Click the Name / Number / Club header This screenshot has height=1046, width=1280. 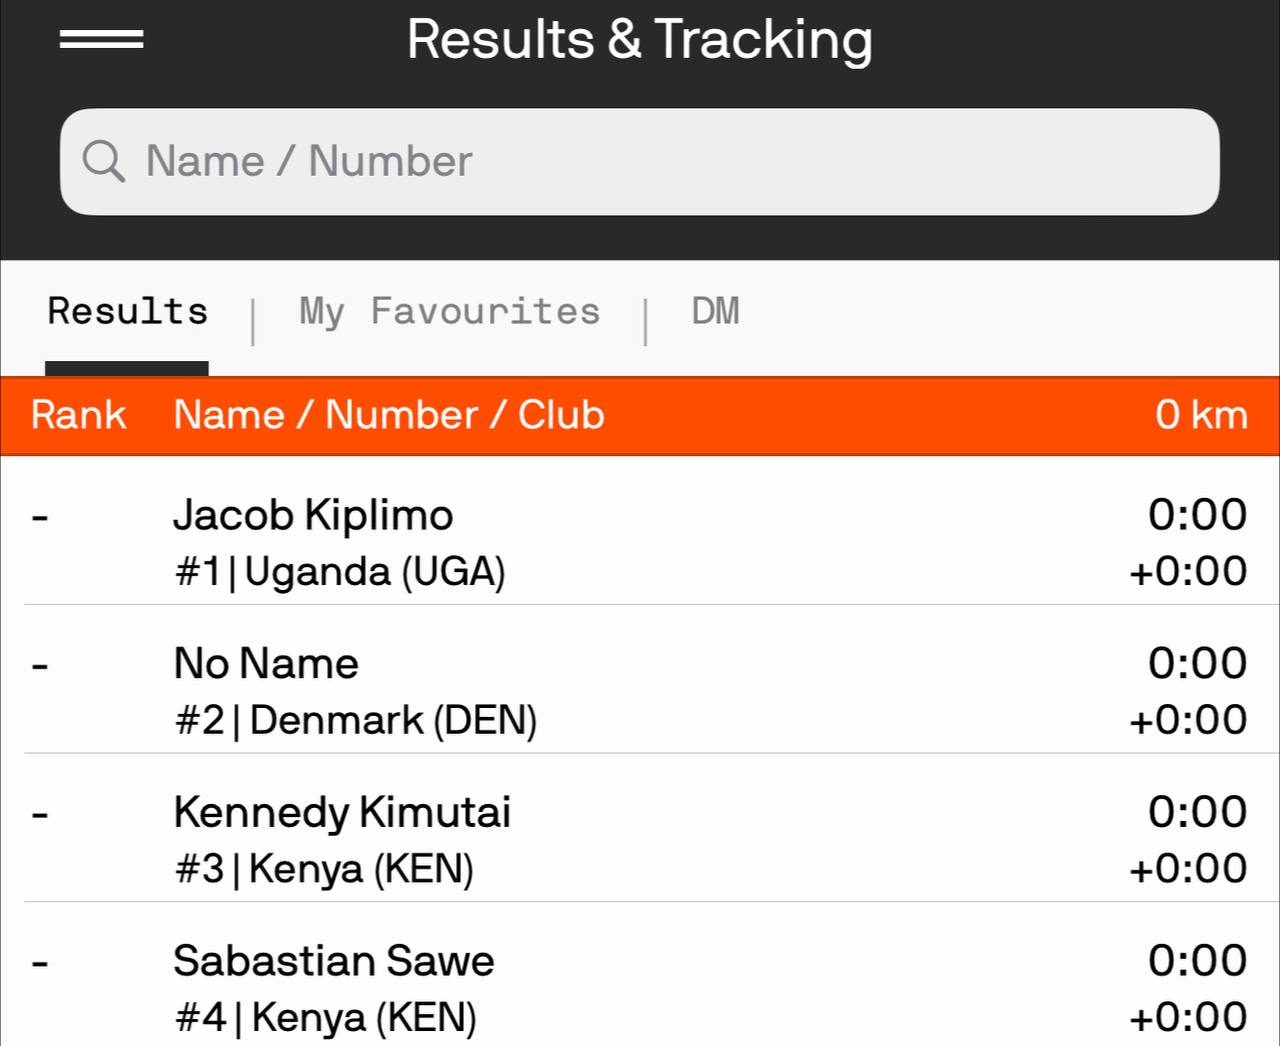point(389,415)
